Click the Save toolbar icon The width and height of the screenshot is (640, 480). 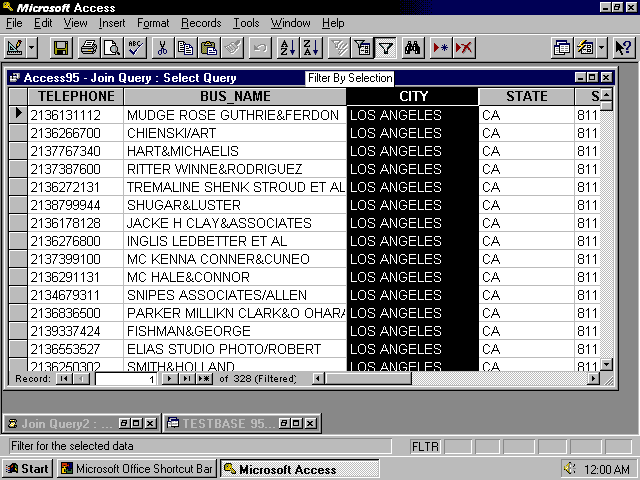tap(61, 47)
